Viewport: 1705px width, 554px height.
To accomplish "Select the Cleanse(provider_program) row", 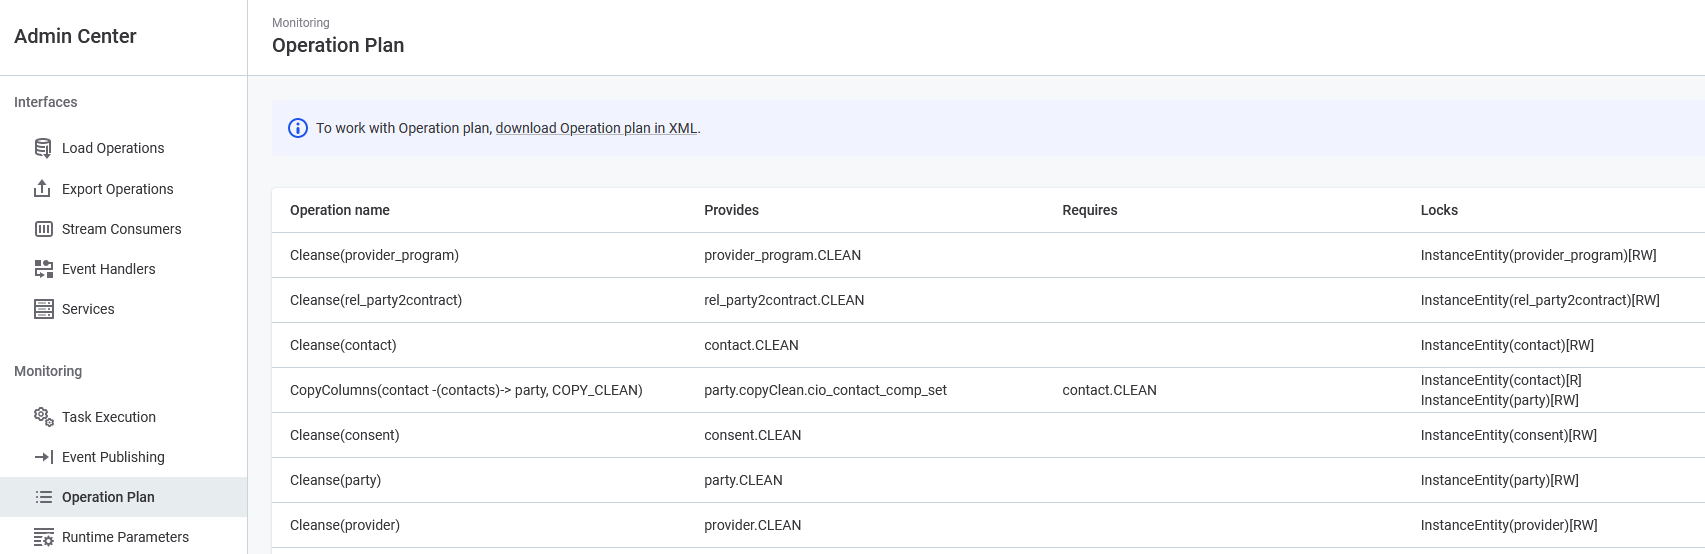I will pyautogui.click(x=374, y=255).
